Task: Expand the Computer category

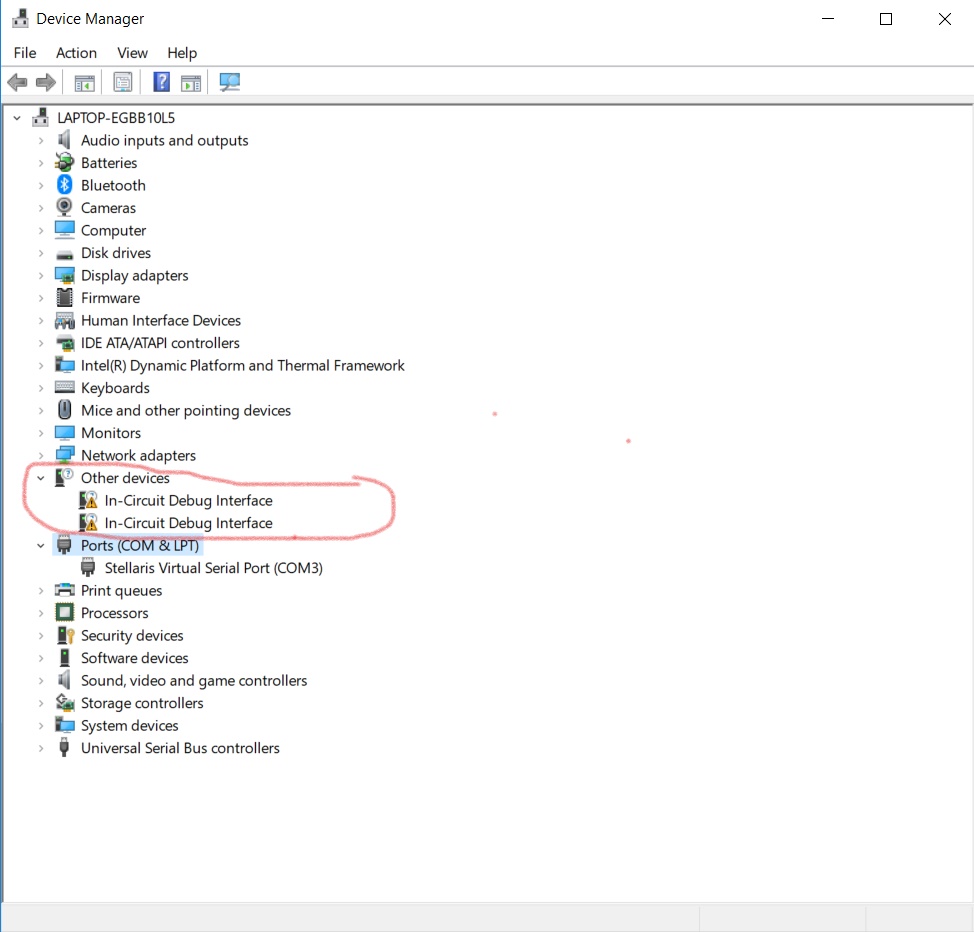Action: pos(41,231)
